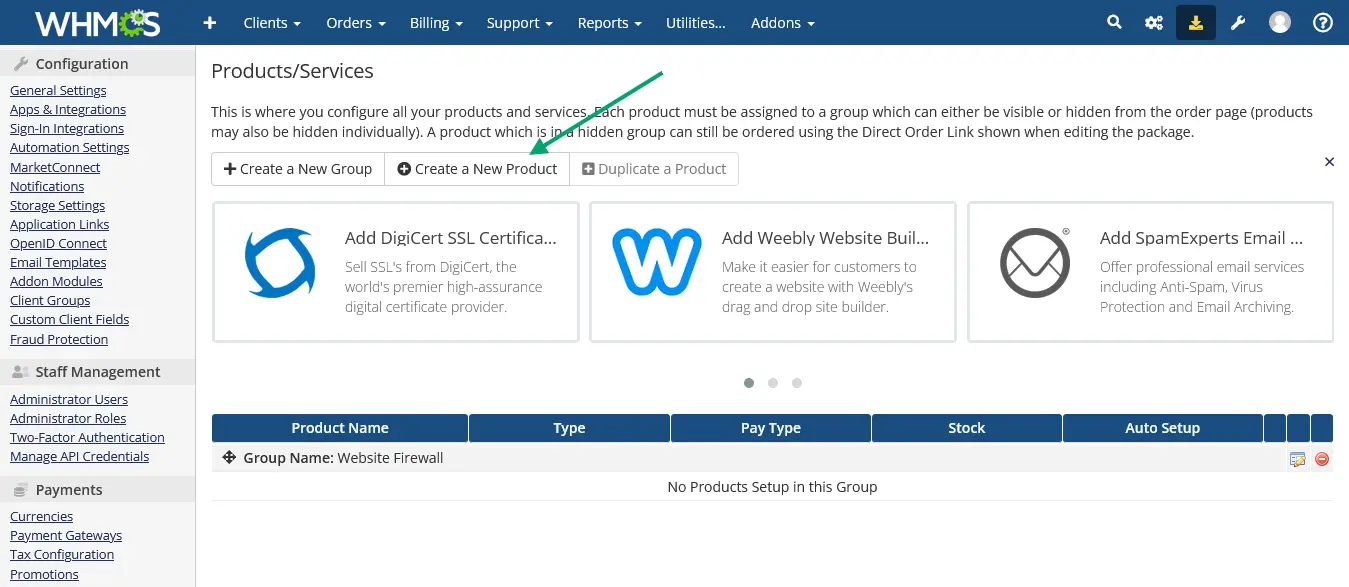Click the yellow download update icon
Viewport: 1349px width, 587px height.
coord(1196,22)
